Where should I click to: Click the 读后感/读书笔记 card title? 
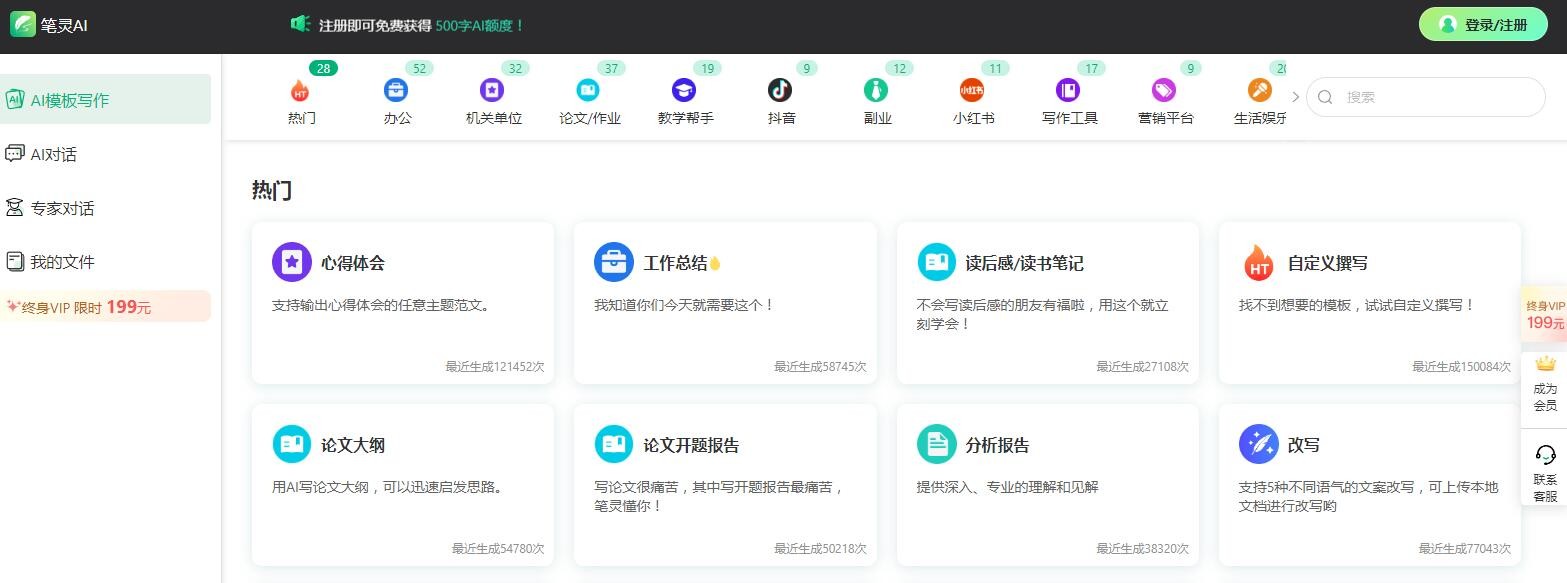tap(1024, 263)
